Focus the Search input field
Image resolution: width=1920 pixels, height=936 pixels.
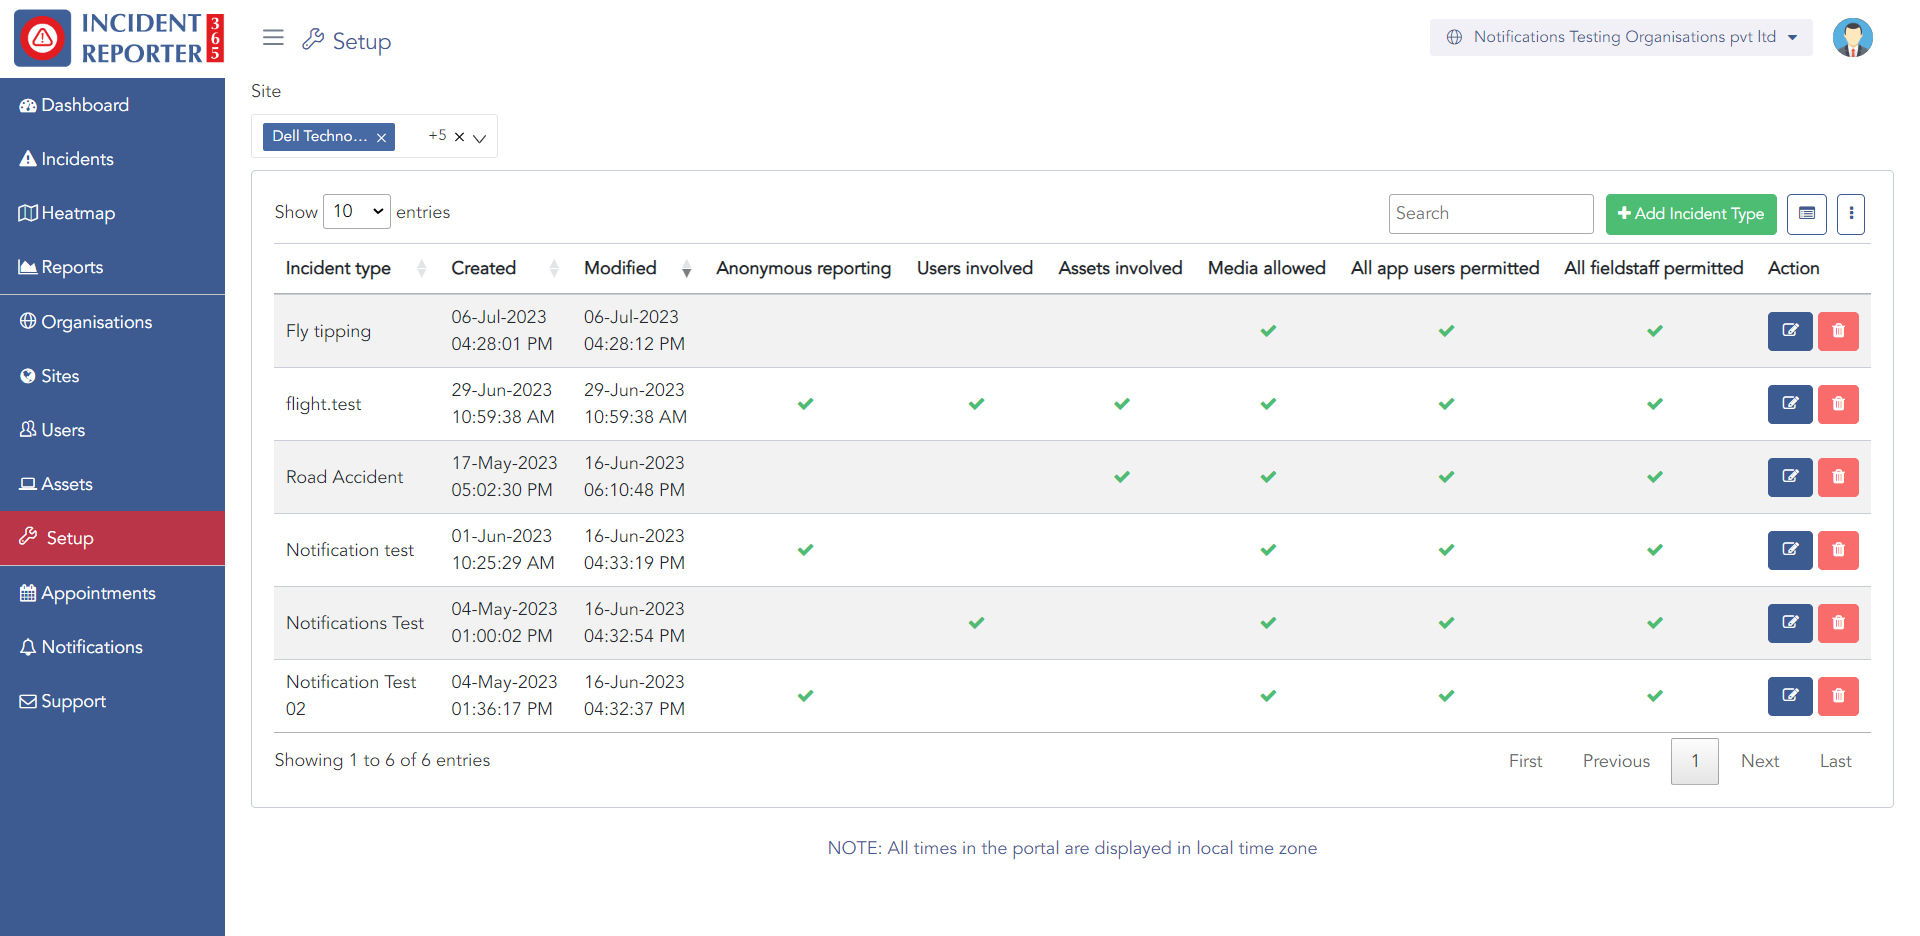[x=1490, y=214]
